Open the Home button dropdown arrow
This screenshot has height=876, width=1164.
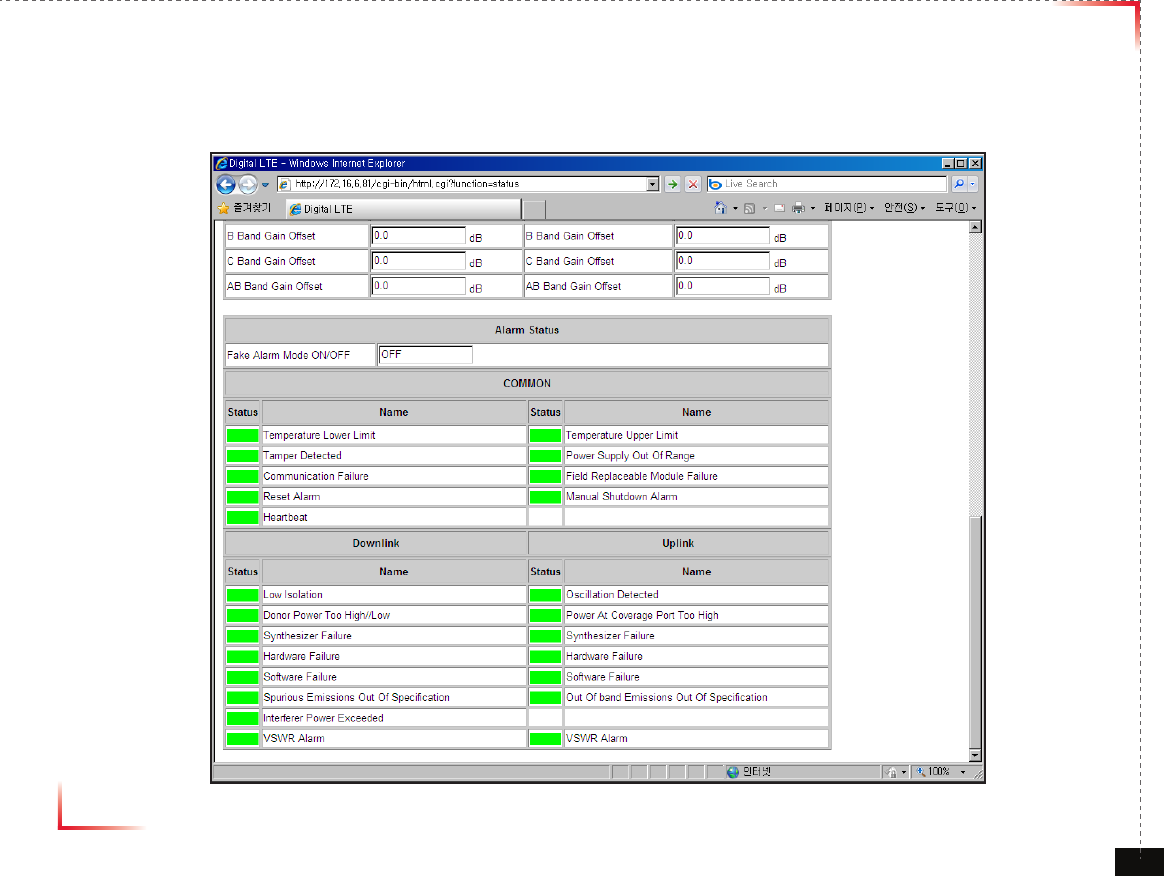(735, 209)
